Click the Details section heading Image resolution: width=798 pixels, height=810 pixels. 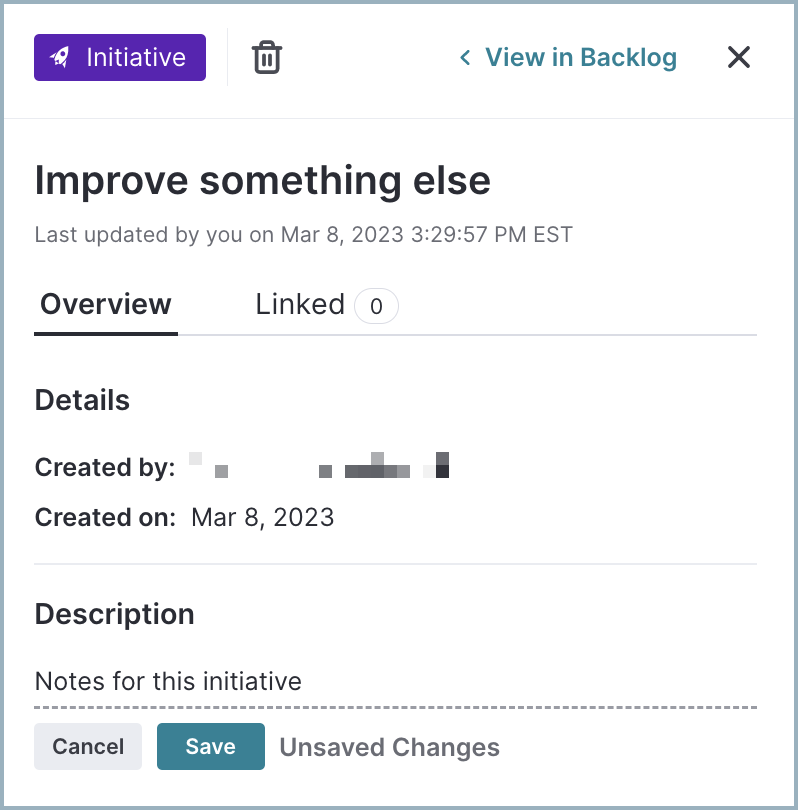pos(82,400)
